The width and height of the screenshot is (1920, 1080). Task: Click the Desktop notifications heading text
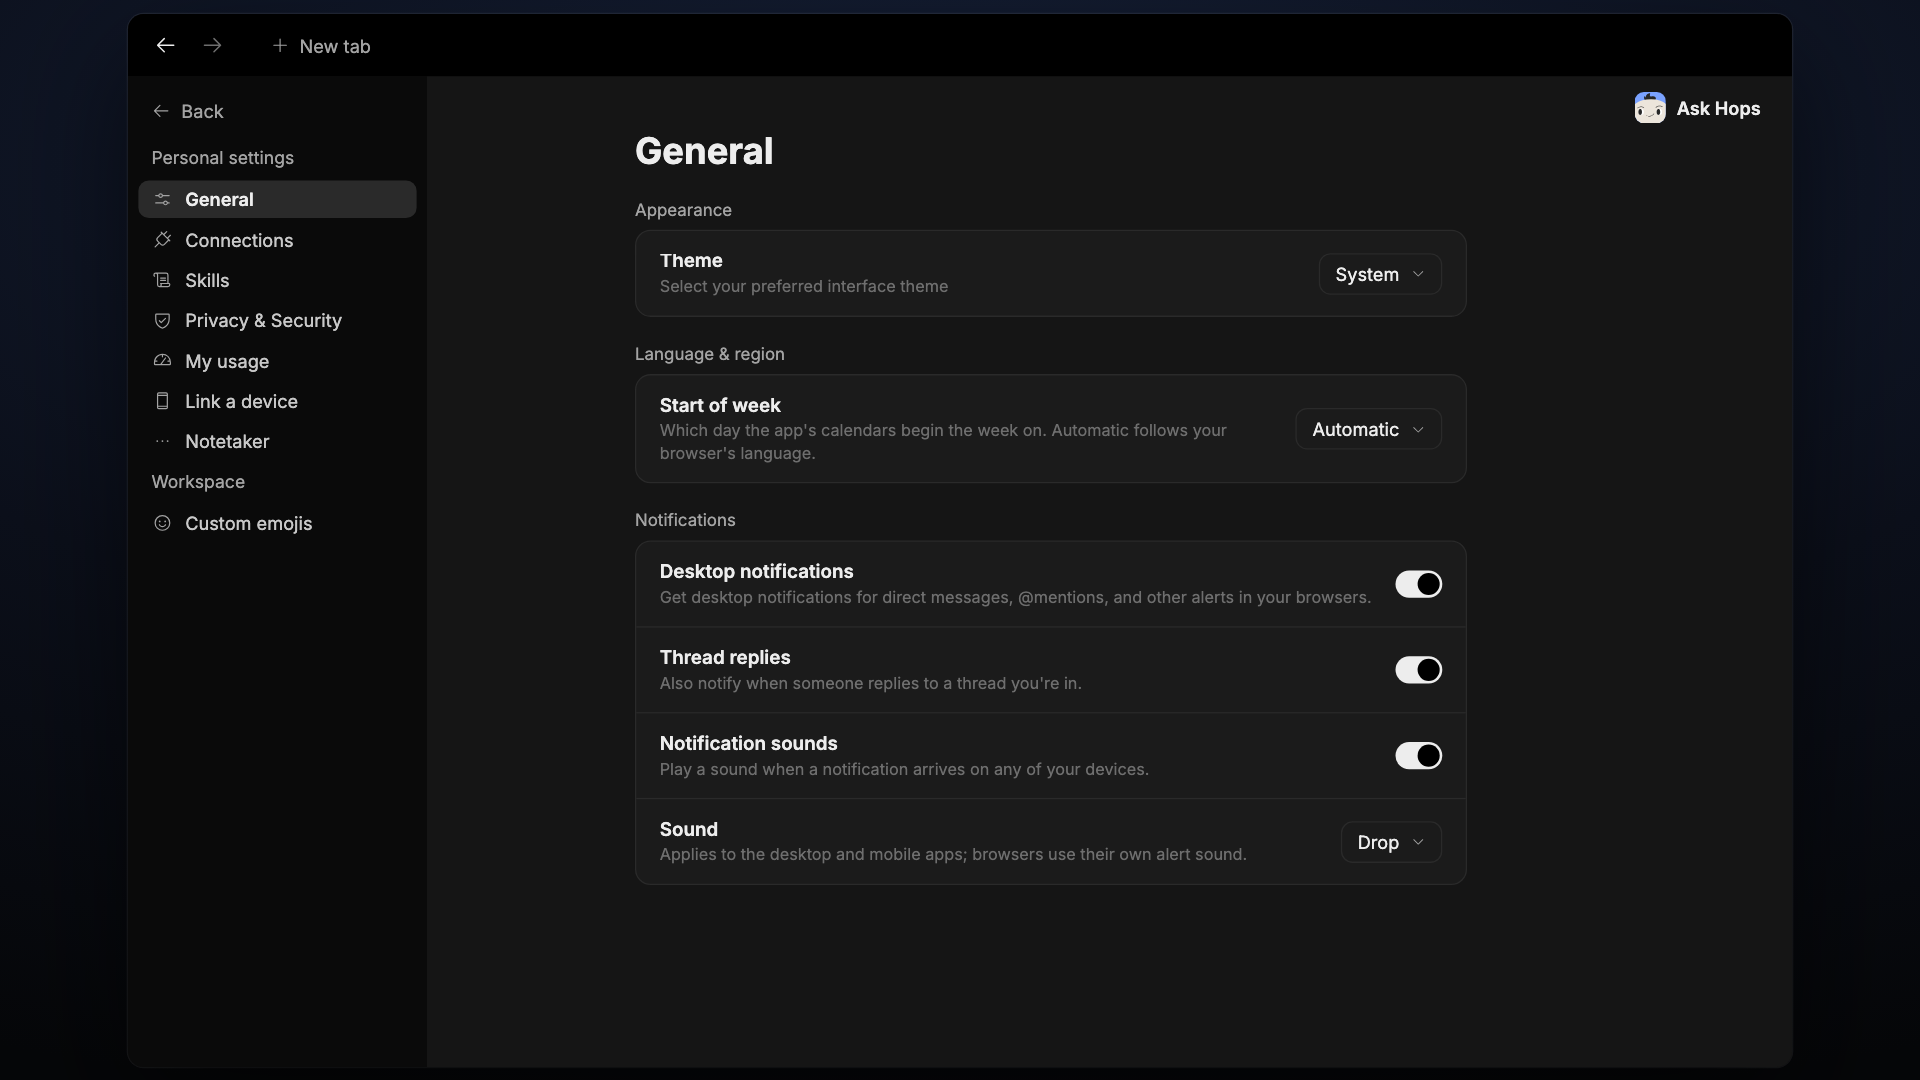(x=756, y=571)
